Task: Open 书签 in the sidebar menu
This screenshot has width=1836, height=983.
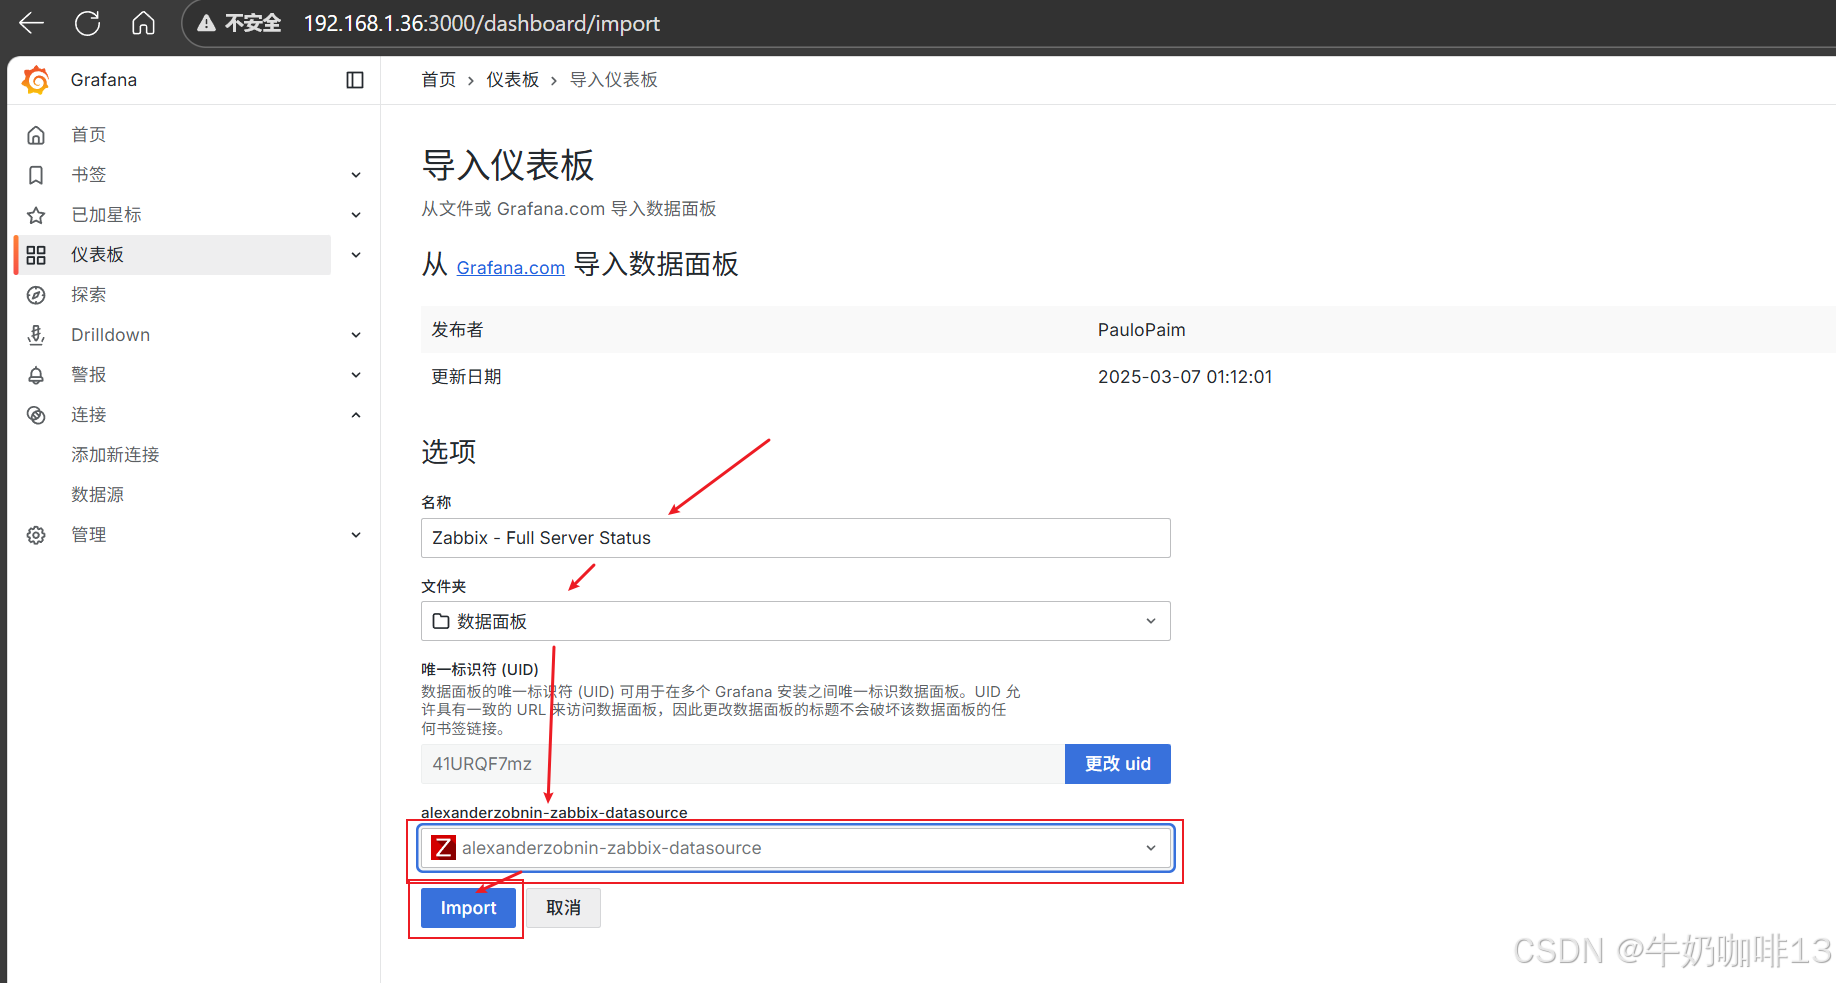Action: click(88, 175)
